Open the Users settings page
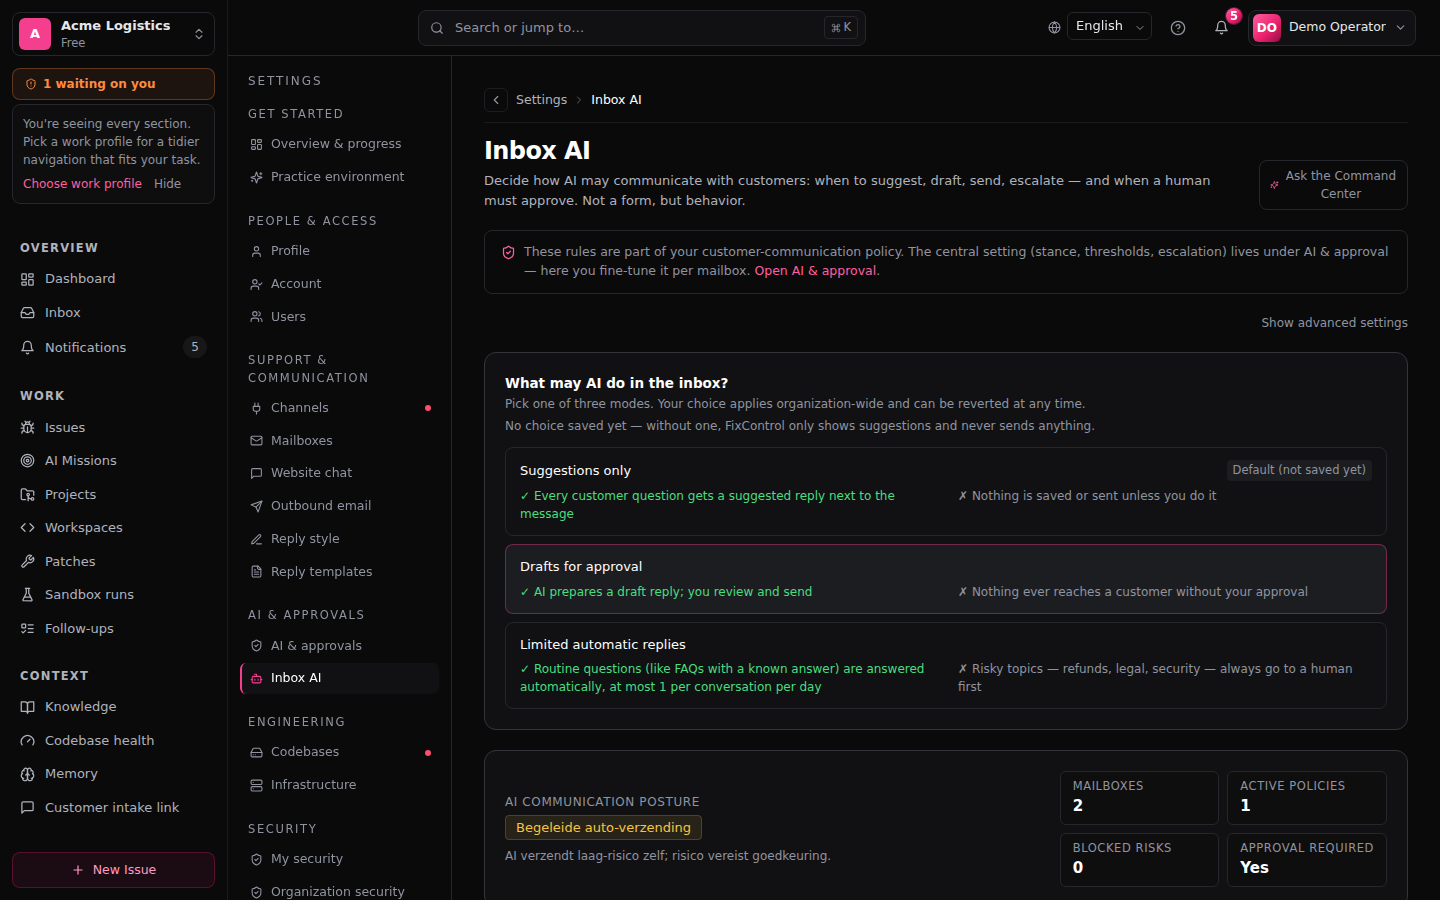The height and width of the screenshot is (900, 1440). tap(339, 317)
